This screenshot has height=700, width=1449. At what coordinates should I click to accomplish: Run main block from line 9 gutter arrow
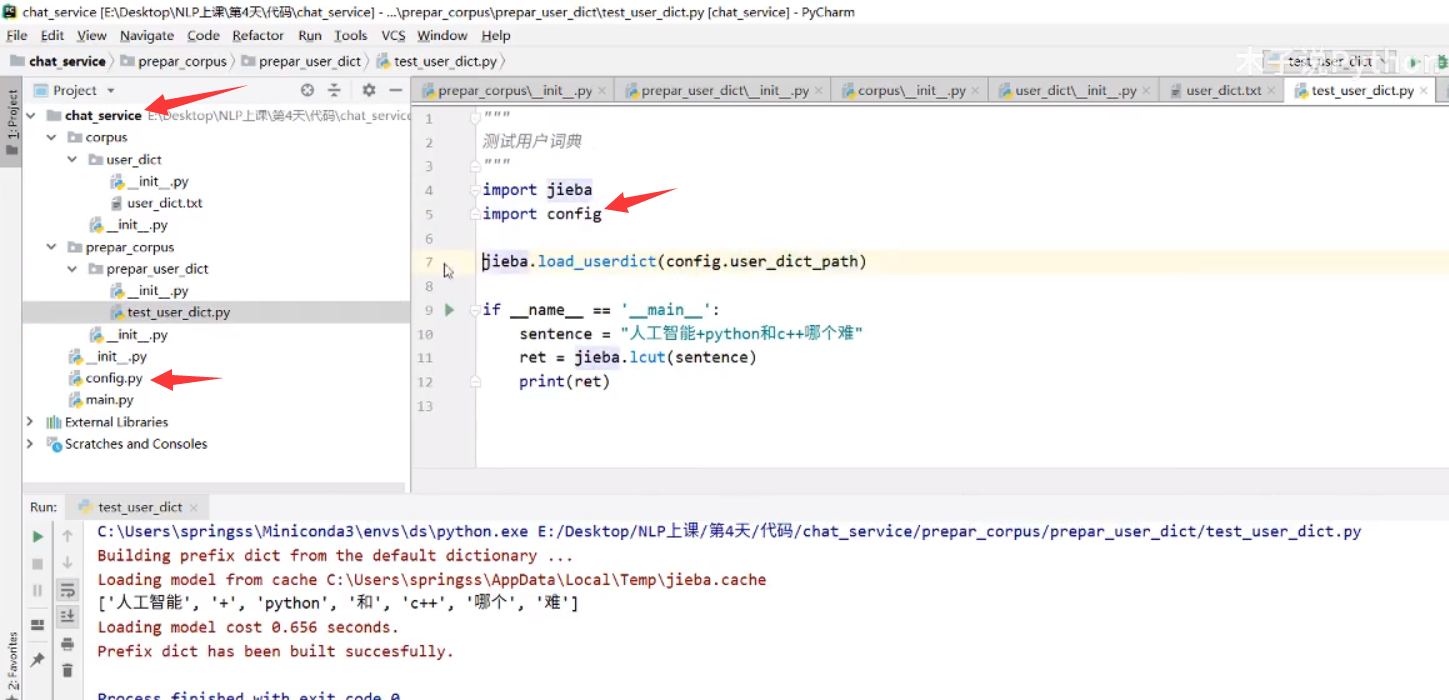tap(449, 310)
